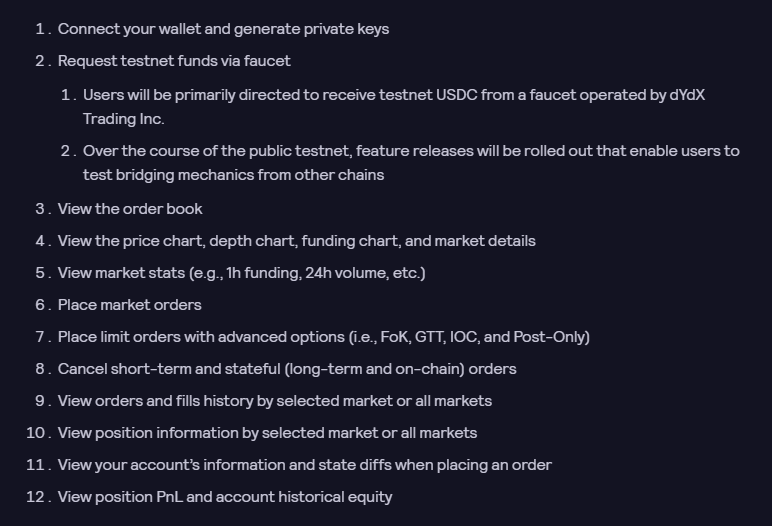Click 'View market stats' list item
Image resolution: width=772 pixels, height=526 pixels.
coord(242,273)
